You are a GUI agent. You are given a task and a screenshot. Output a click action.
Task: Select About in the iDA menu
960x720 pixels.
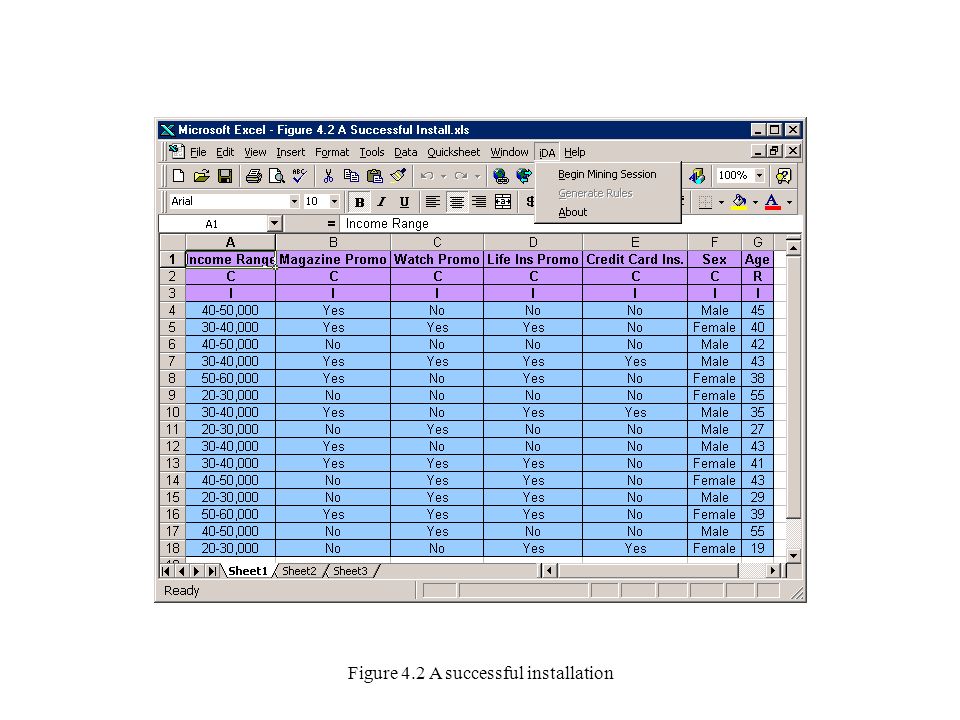coord(572,212)
